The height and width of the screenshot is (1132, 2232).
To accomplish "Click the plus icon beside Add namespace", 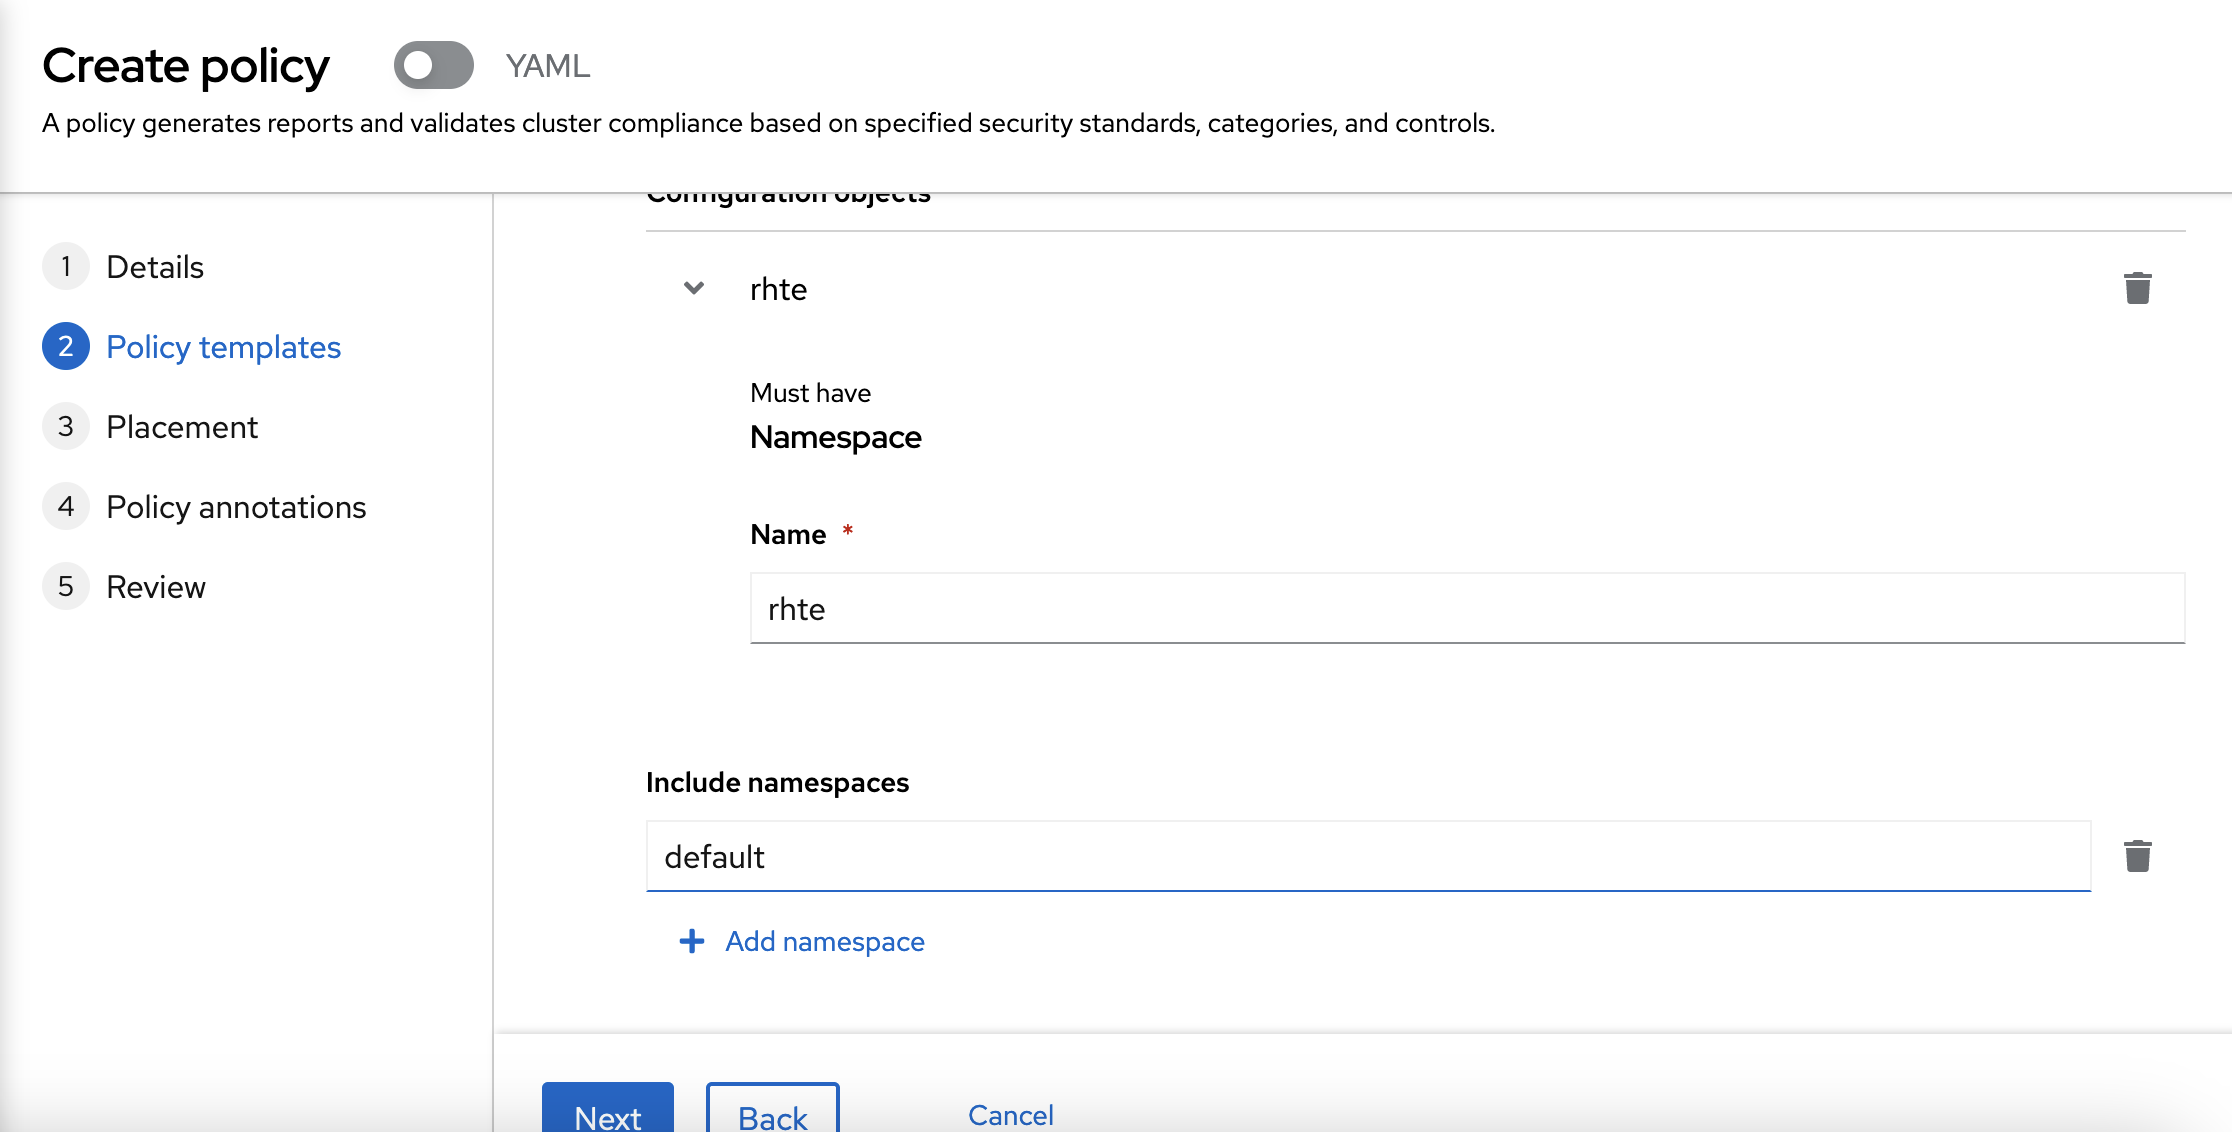I will pyautogui.click(x=691, y=941).
